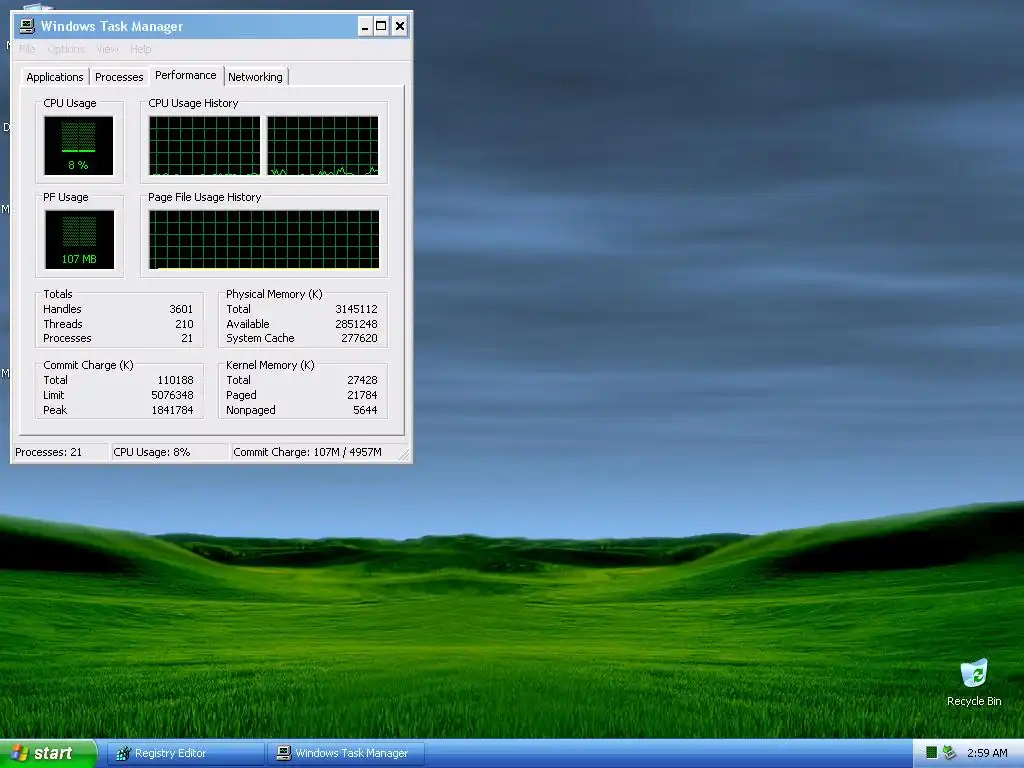The image size is (1024, 768).
Task: Click Kernel Memory Total 27428
Action: point(362,380)
